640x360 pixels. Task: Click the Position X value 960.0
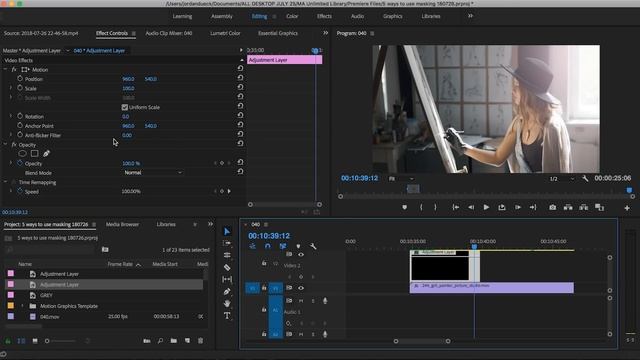(128, 79)
